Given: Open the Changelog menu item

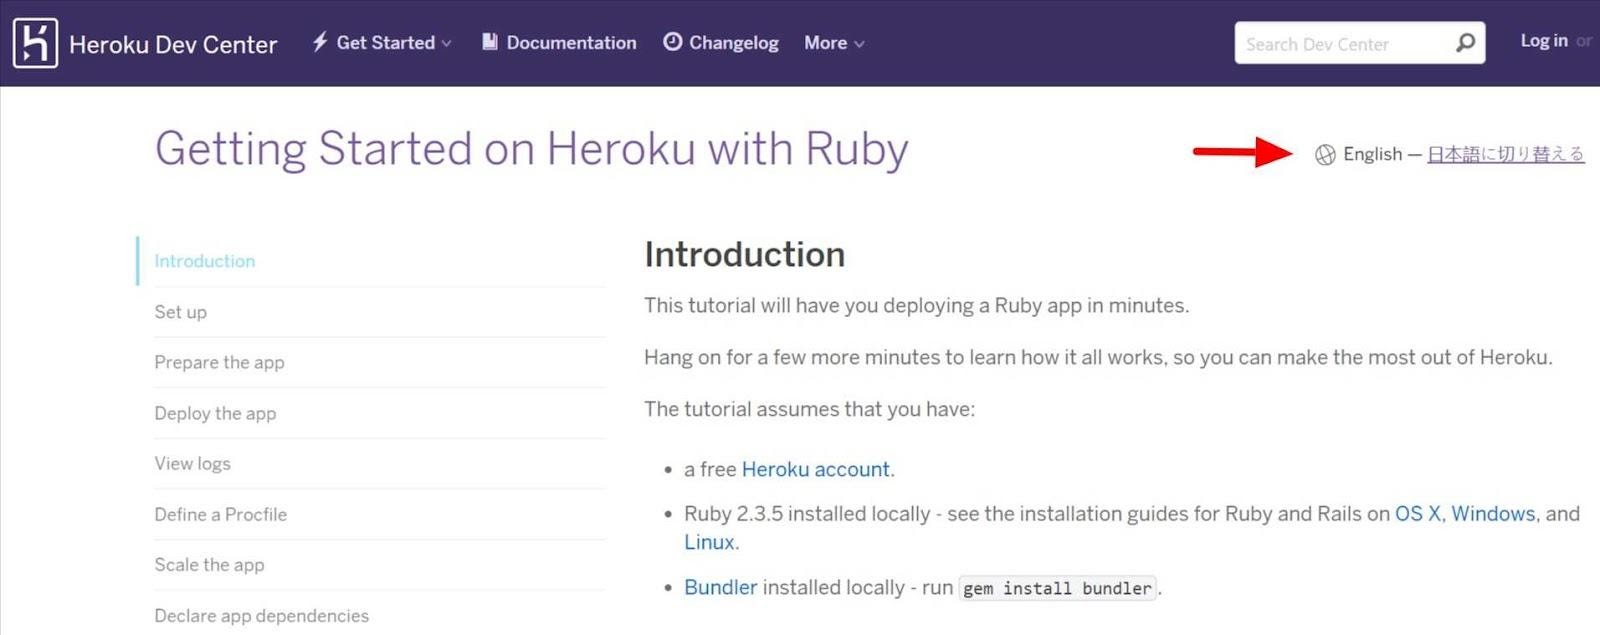Looking at the screenshot, I should 732,42.
